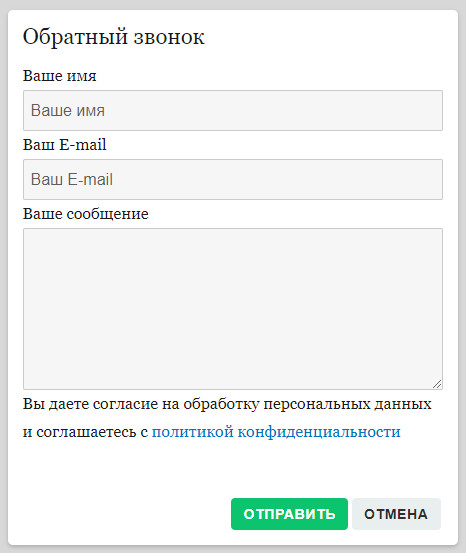Click the label Ваше имя above the field
Viewport: 466px width, 553px height.
click(x=60, y=76)
